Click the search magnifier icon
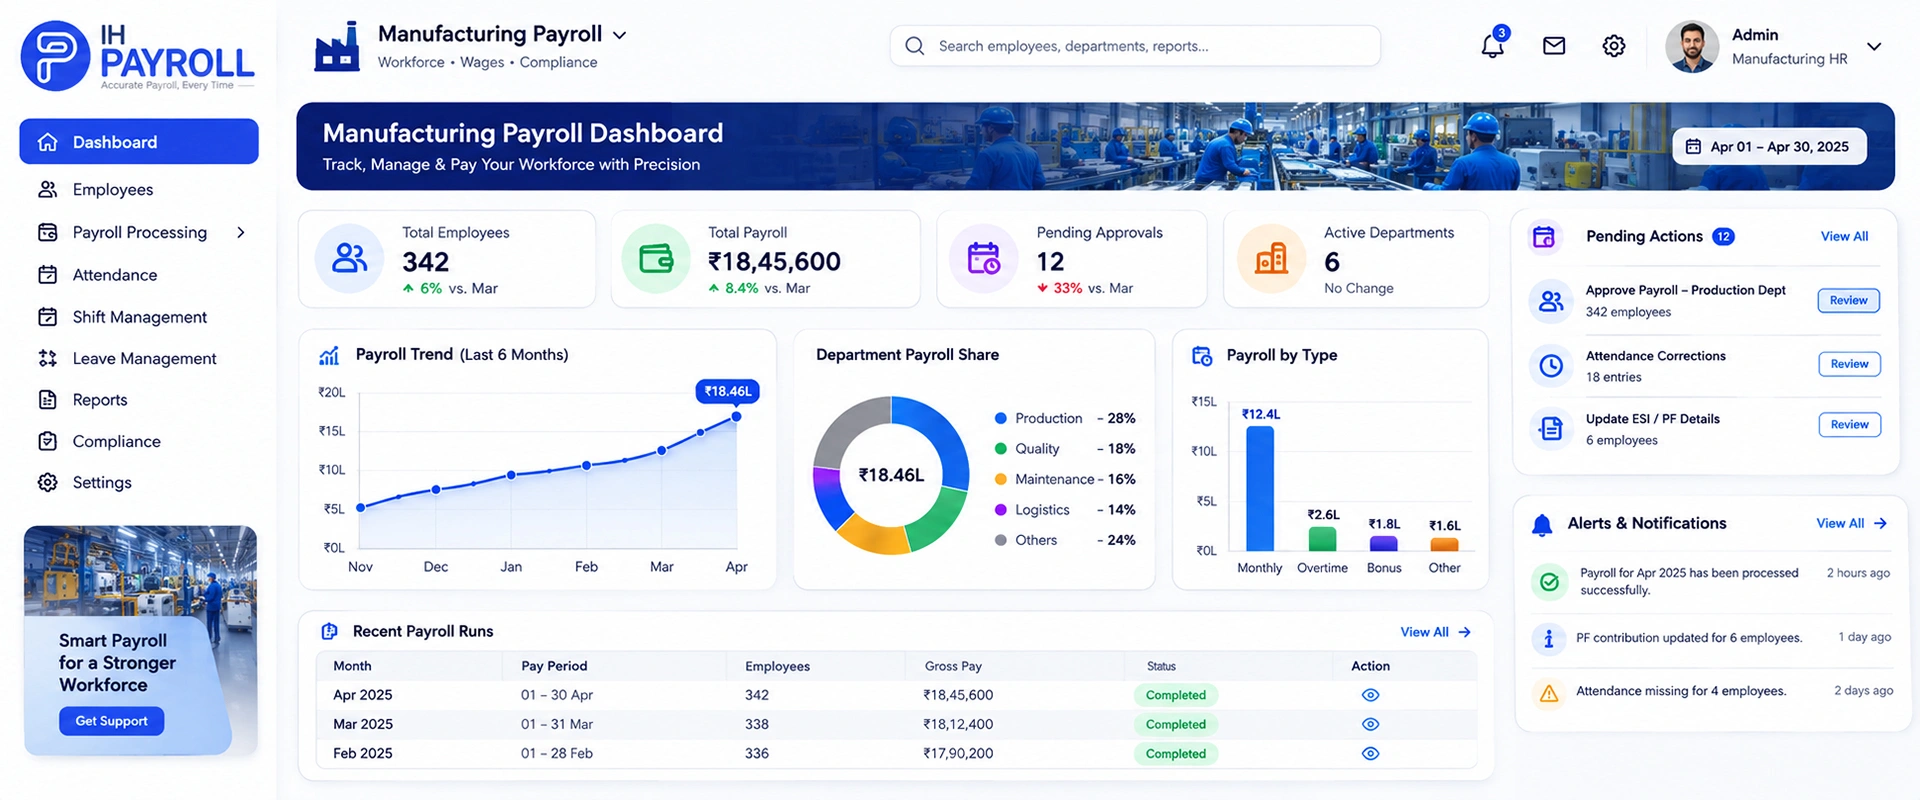This screenshot has width=1920, height=800. point(914,46)
